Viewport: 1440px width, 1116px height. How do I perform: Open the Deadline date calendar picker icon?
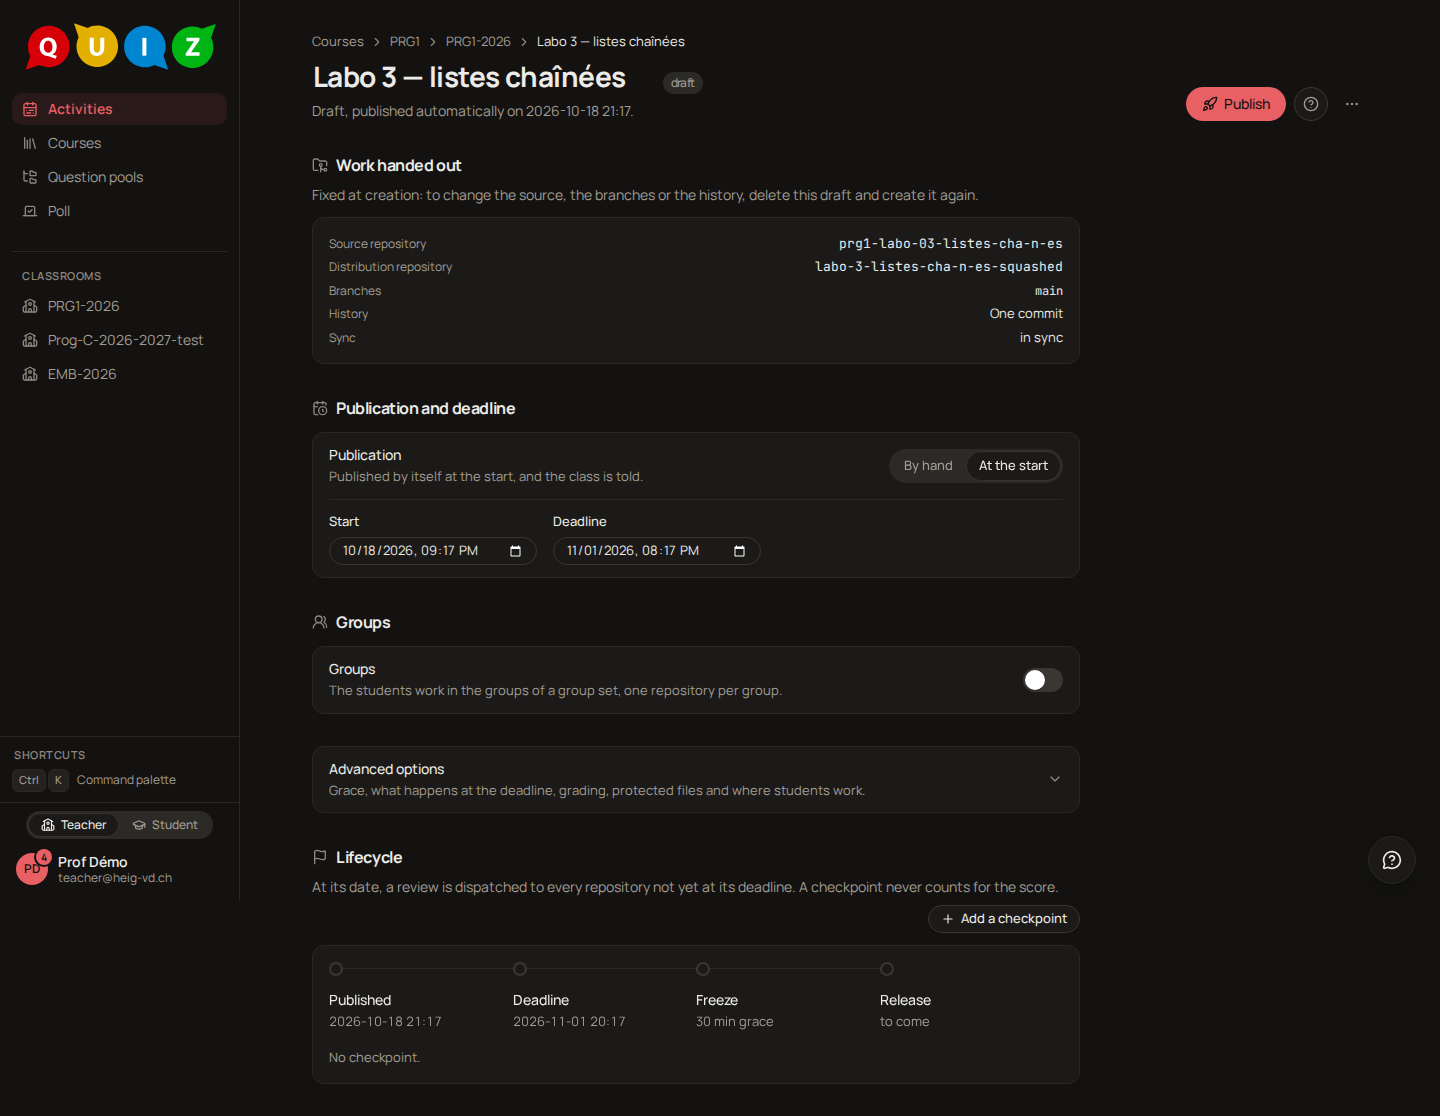tap(740, 551)
